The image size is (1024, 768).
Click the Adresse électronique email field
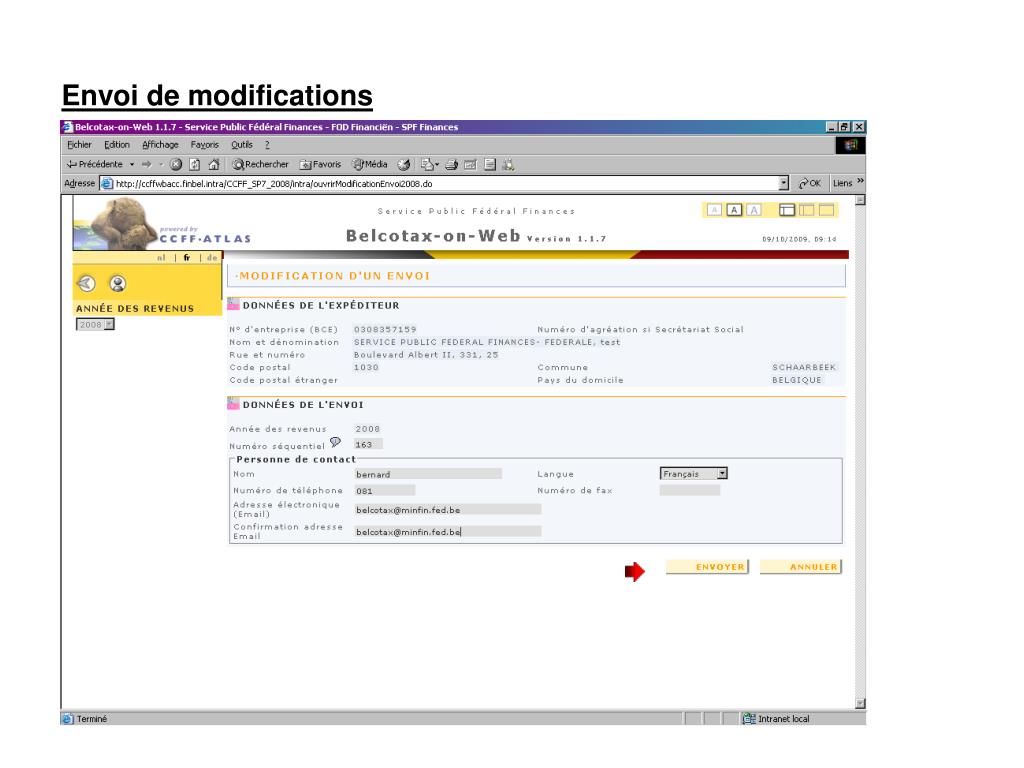447,509
